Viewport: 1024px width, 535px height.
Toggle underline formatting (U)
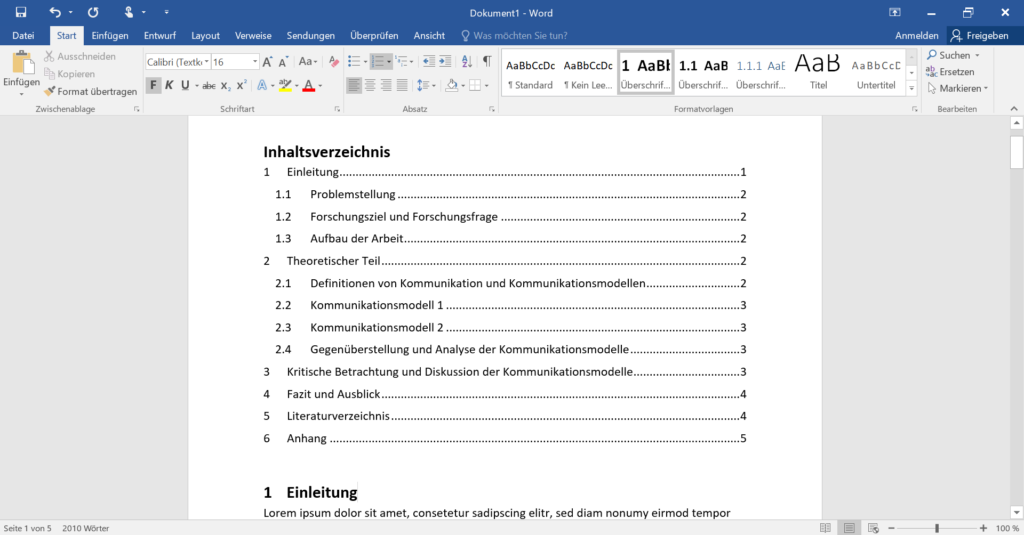(185, 86)
